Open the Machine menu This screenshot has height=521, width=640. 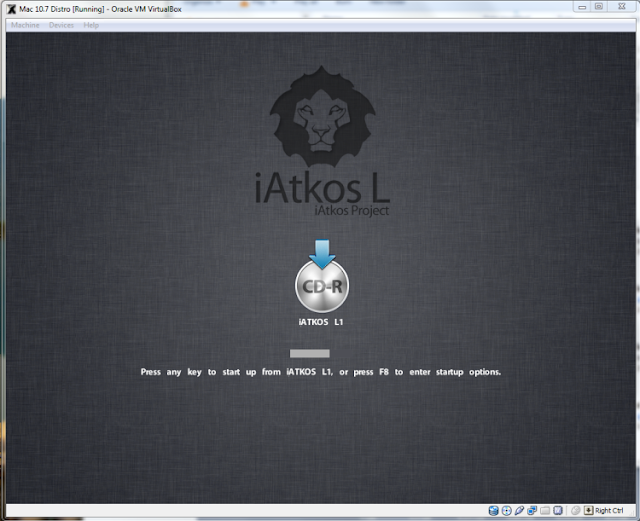click(x=25, y=25)
